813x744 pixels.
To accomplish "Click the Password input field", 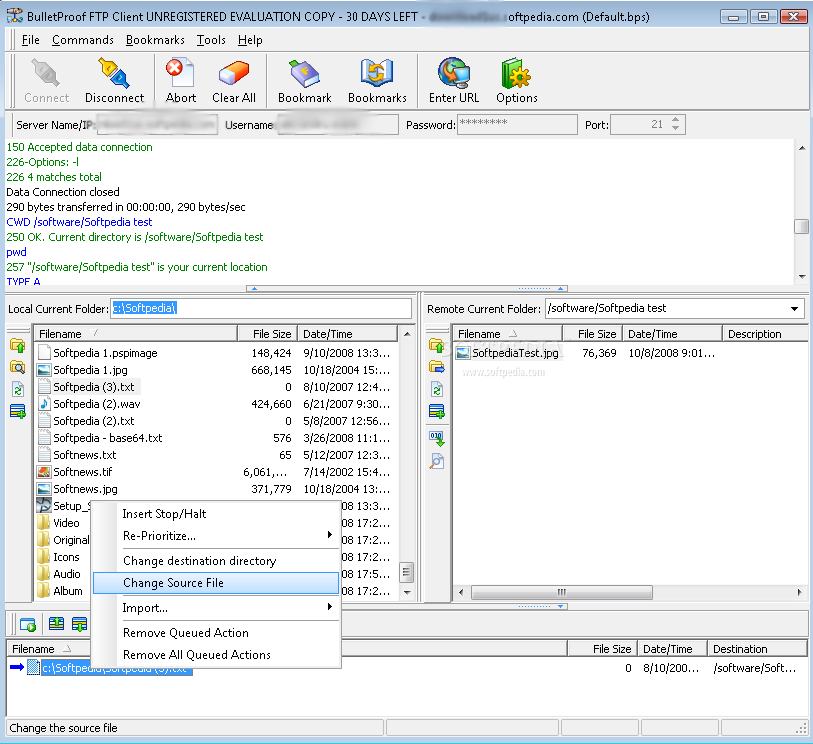I will [517, 124].
